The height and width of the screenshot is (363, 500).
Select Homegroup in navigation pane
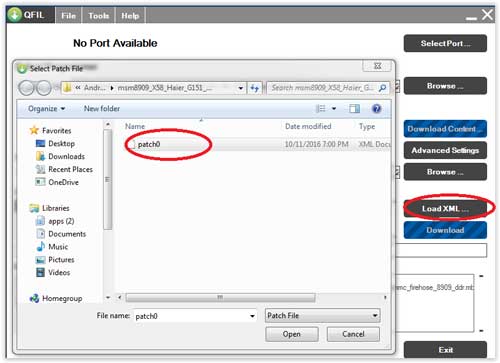pos(56,298)
